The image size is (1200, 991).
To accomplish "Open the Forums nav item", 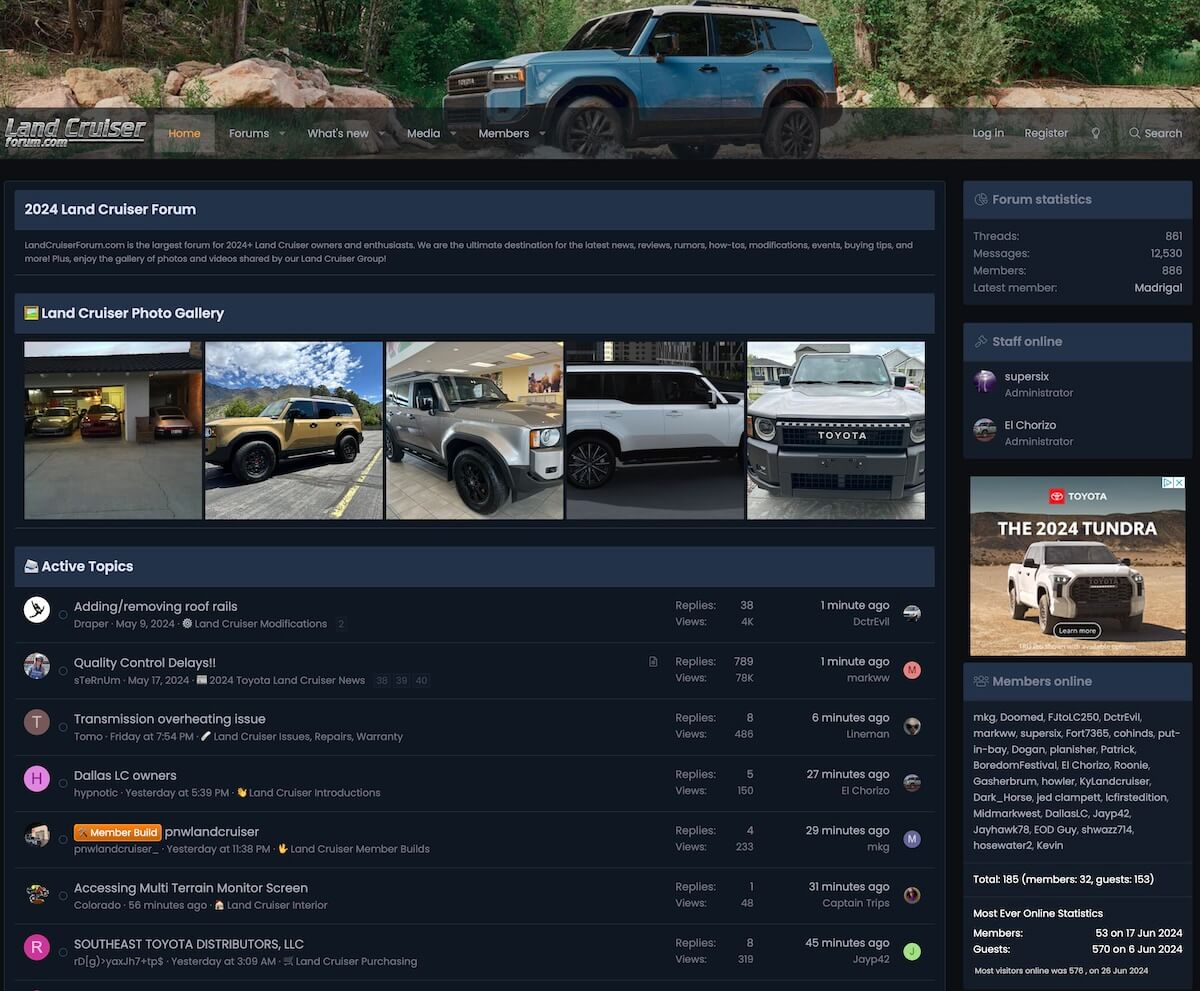I will point(249,133).
